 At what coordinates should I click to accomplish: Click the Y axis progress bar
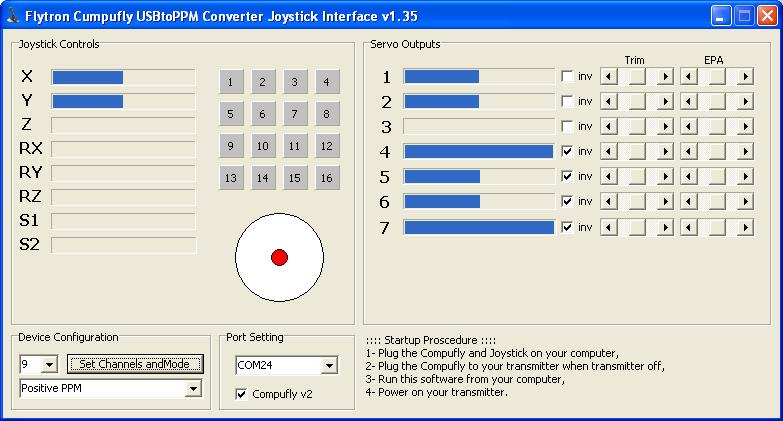[x=123, y=101]
